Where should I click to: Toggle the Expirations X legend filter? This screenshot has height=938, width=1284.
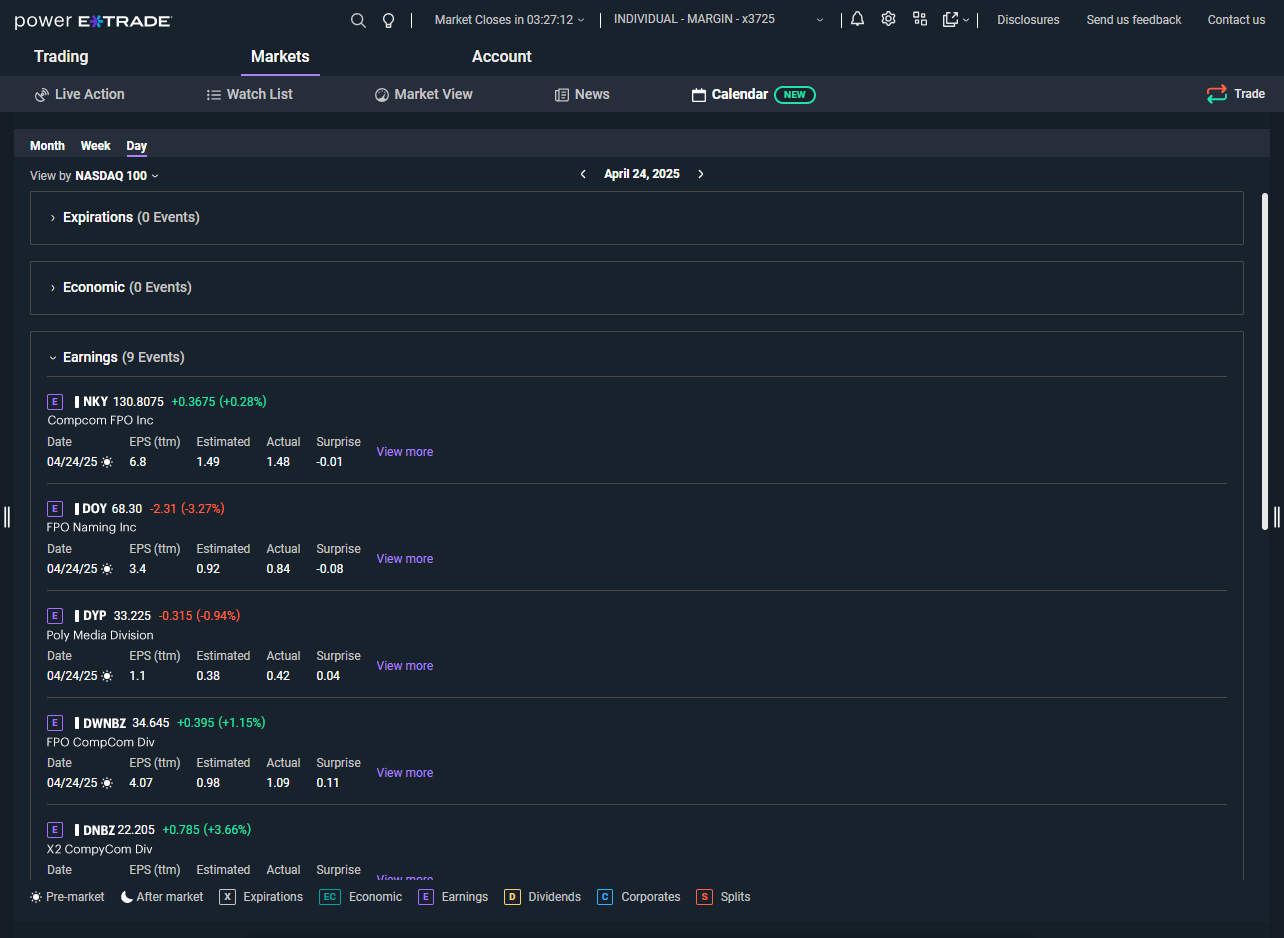tap(227, 897)
